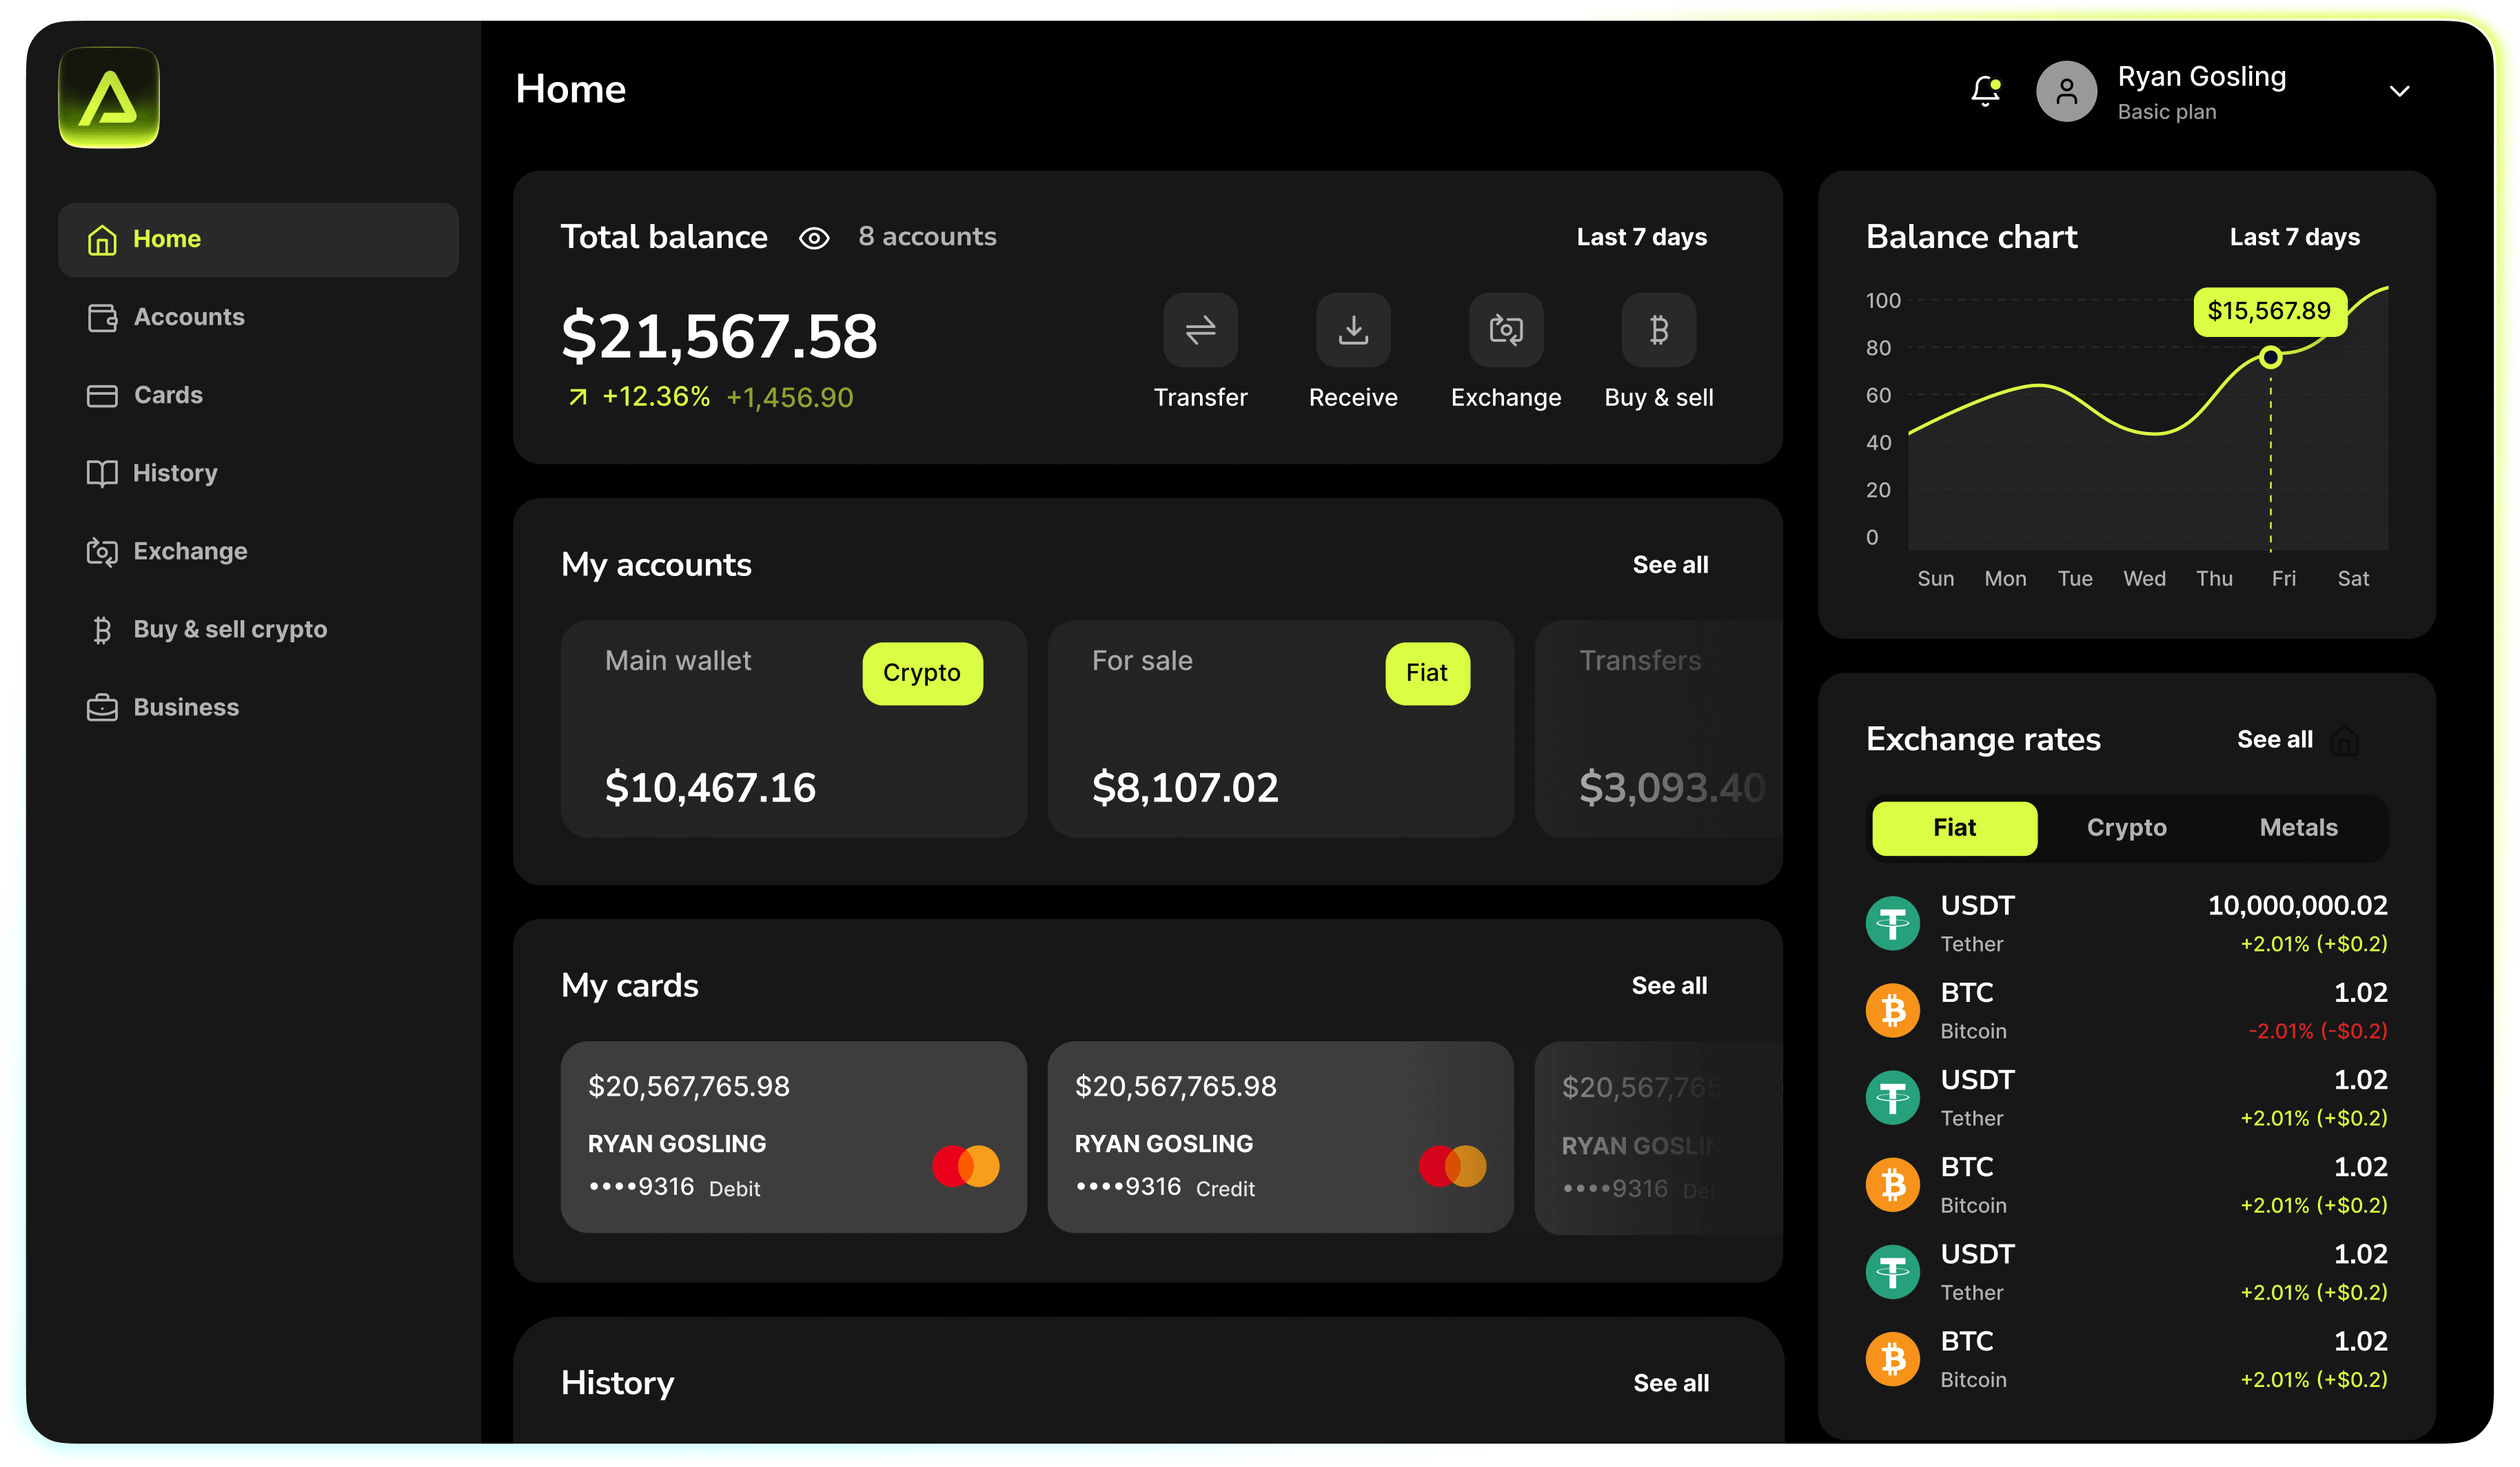Open Buy & sell via the Bitcoin icon
Screen dimensions: 2520x1467
click(1658, 330)
